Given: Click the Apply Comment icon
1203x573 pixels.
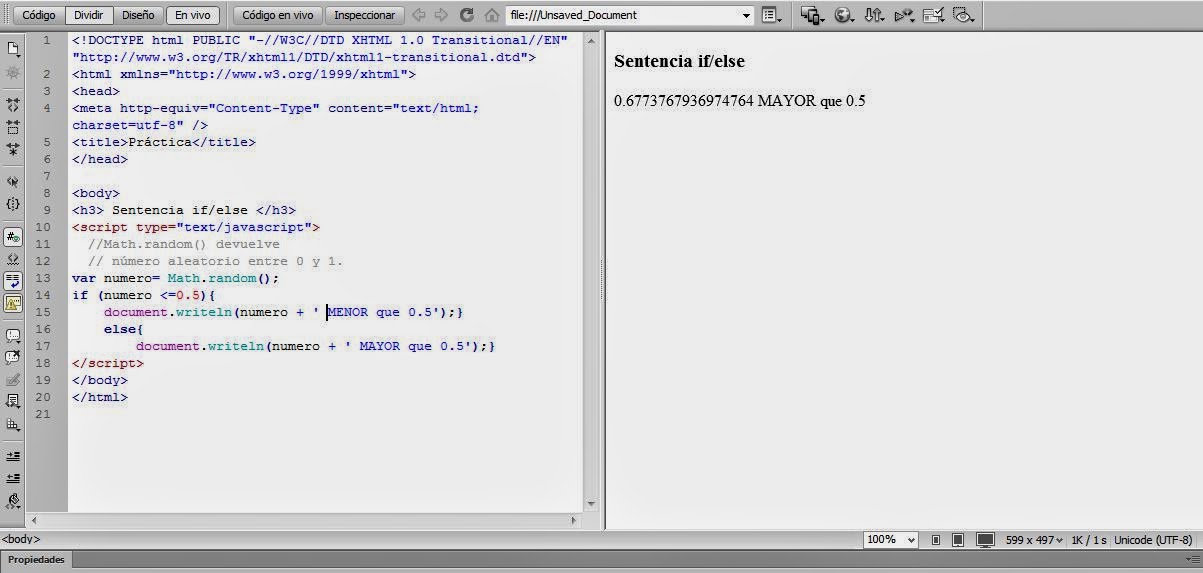Looking at the screenshot, I should click(13, 336).
